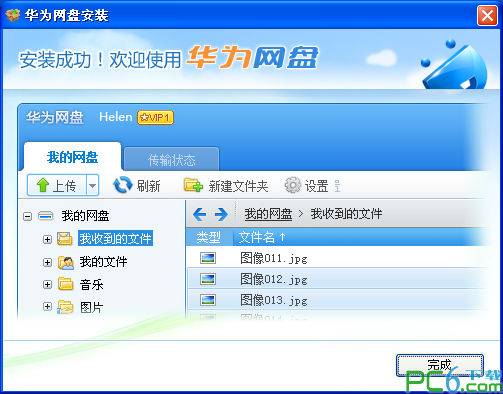Click the new folder icon
Image resolution: width=503 pixels, height=394 pixels.
(x=193, y=185)
